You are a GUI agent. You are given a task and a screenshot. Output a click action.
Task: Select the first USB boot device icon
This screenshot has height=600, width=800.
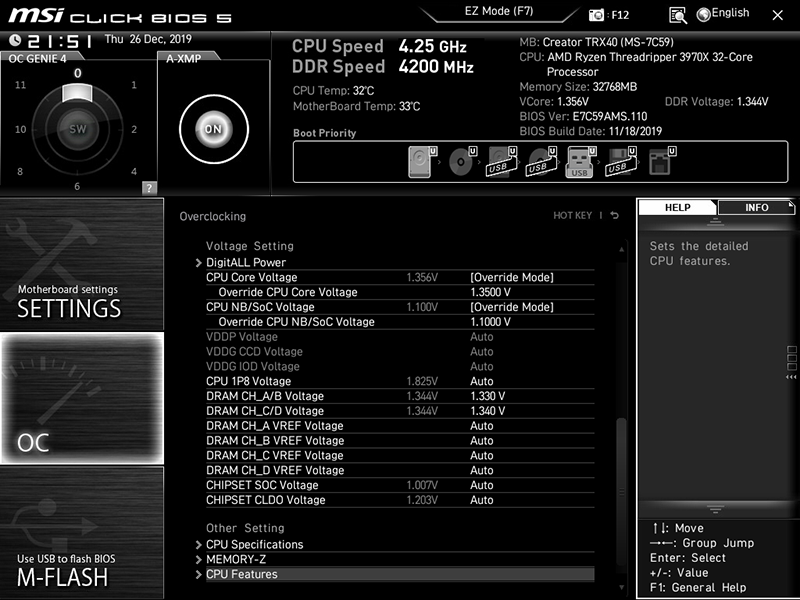pyautogui.click(x=501, y=162)
